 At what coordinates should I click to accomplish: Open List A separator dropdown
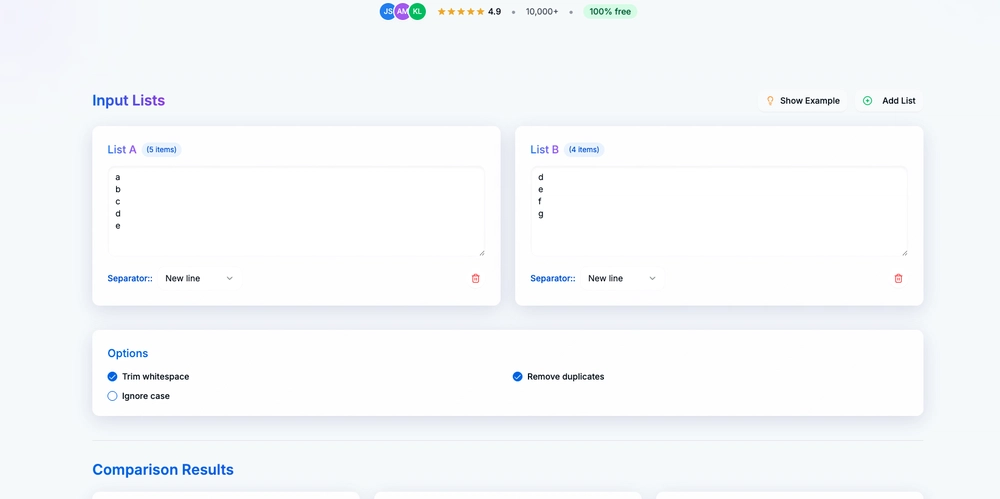(x=200, y=278)
